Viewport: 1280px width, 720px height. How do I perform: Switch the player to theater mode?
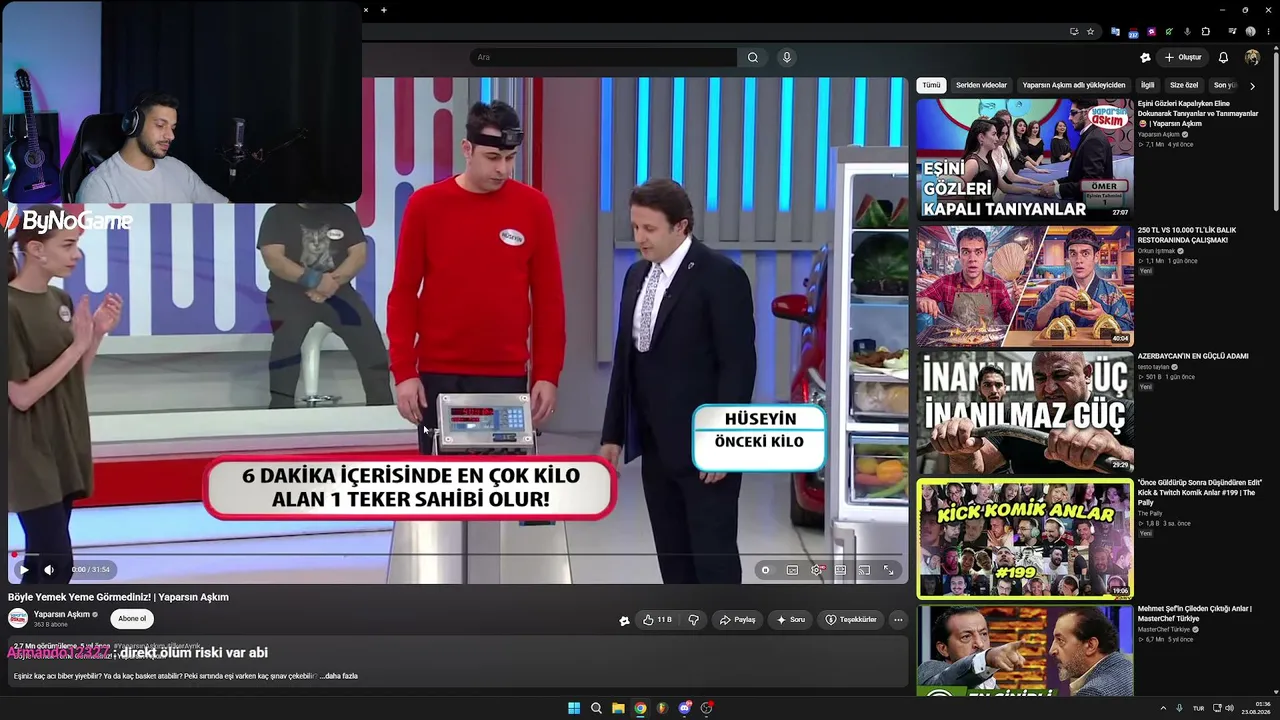coord(840,570)
